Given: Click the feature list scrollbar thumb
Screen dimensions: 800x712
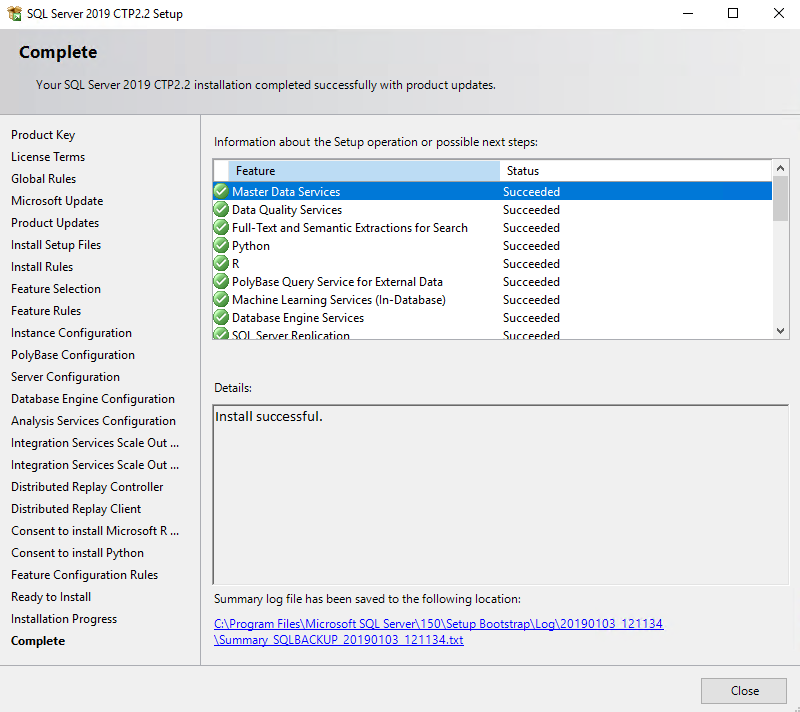Looking at the screenshot, I should [780, 198].
